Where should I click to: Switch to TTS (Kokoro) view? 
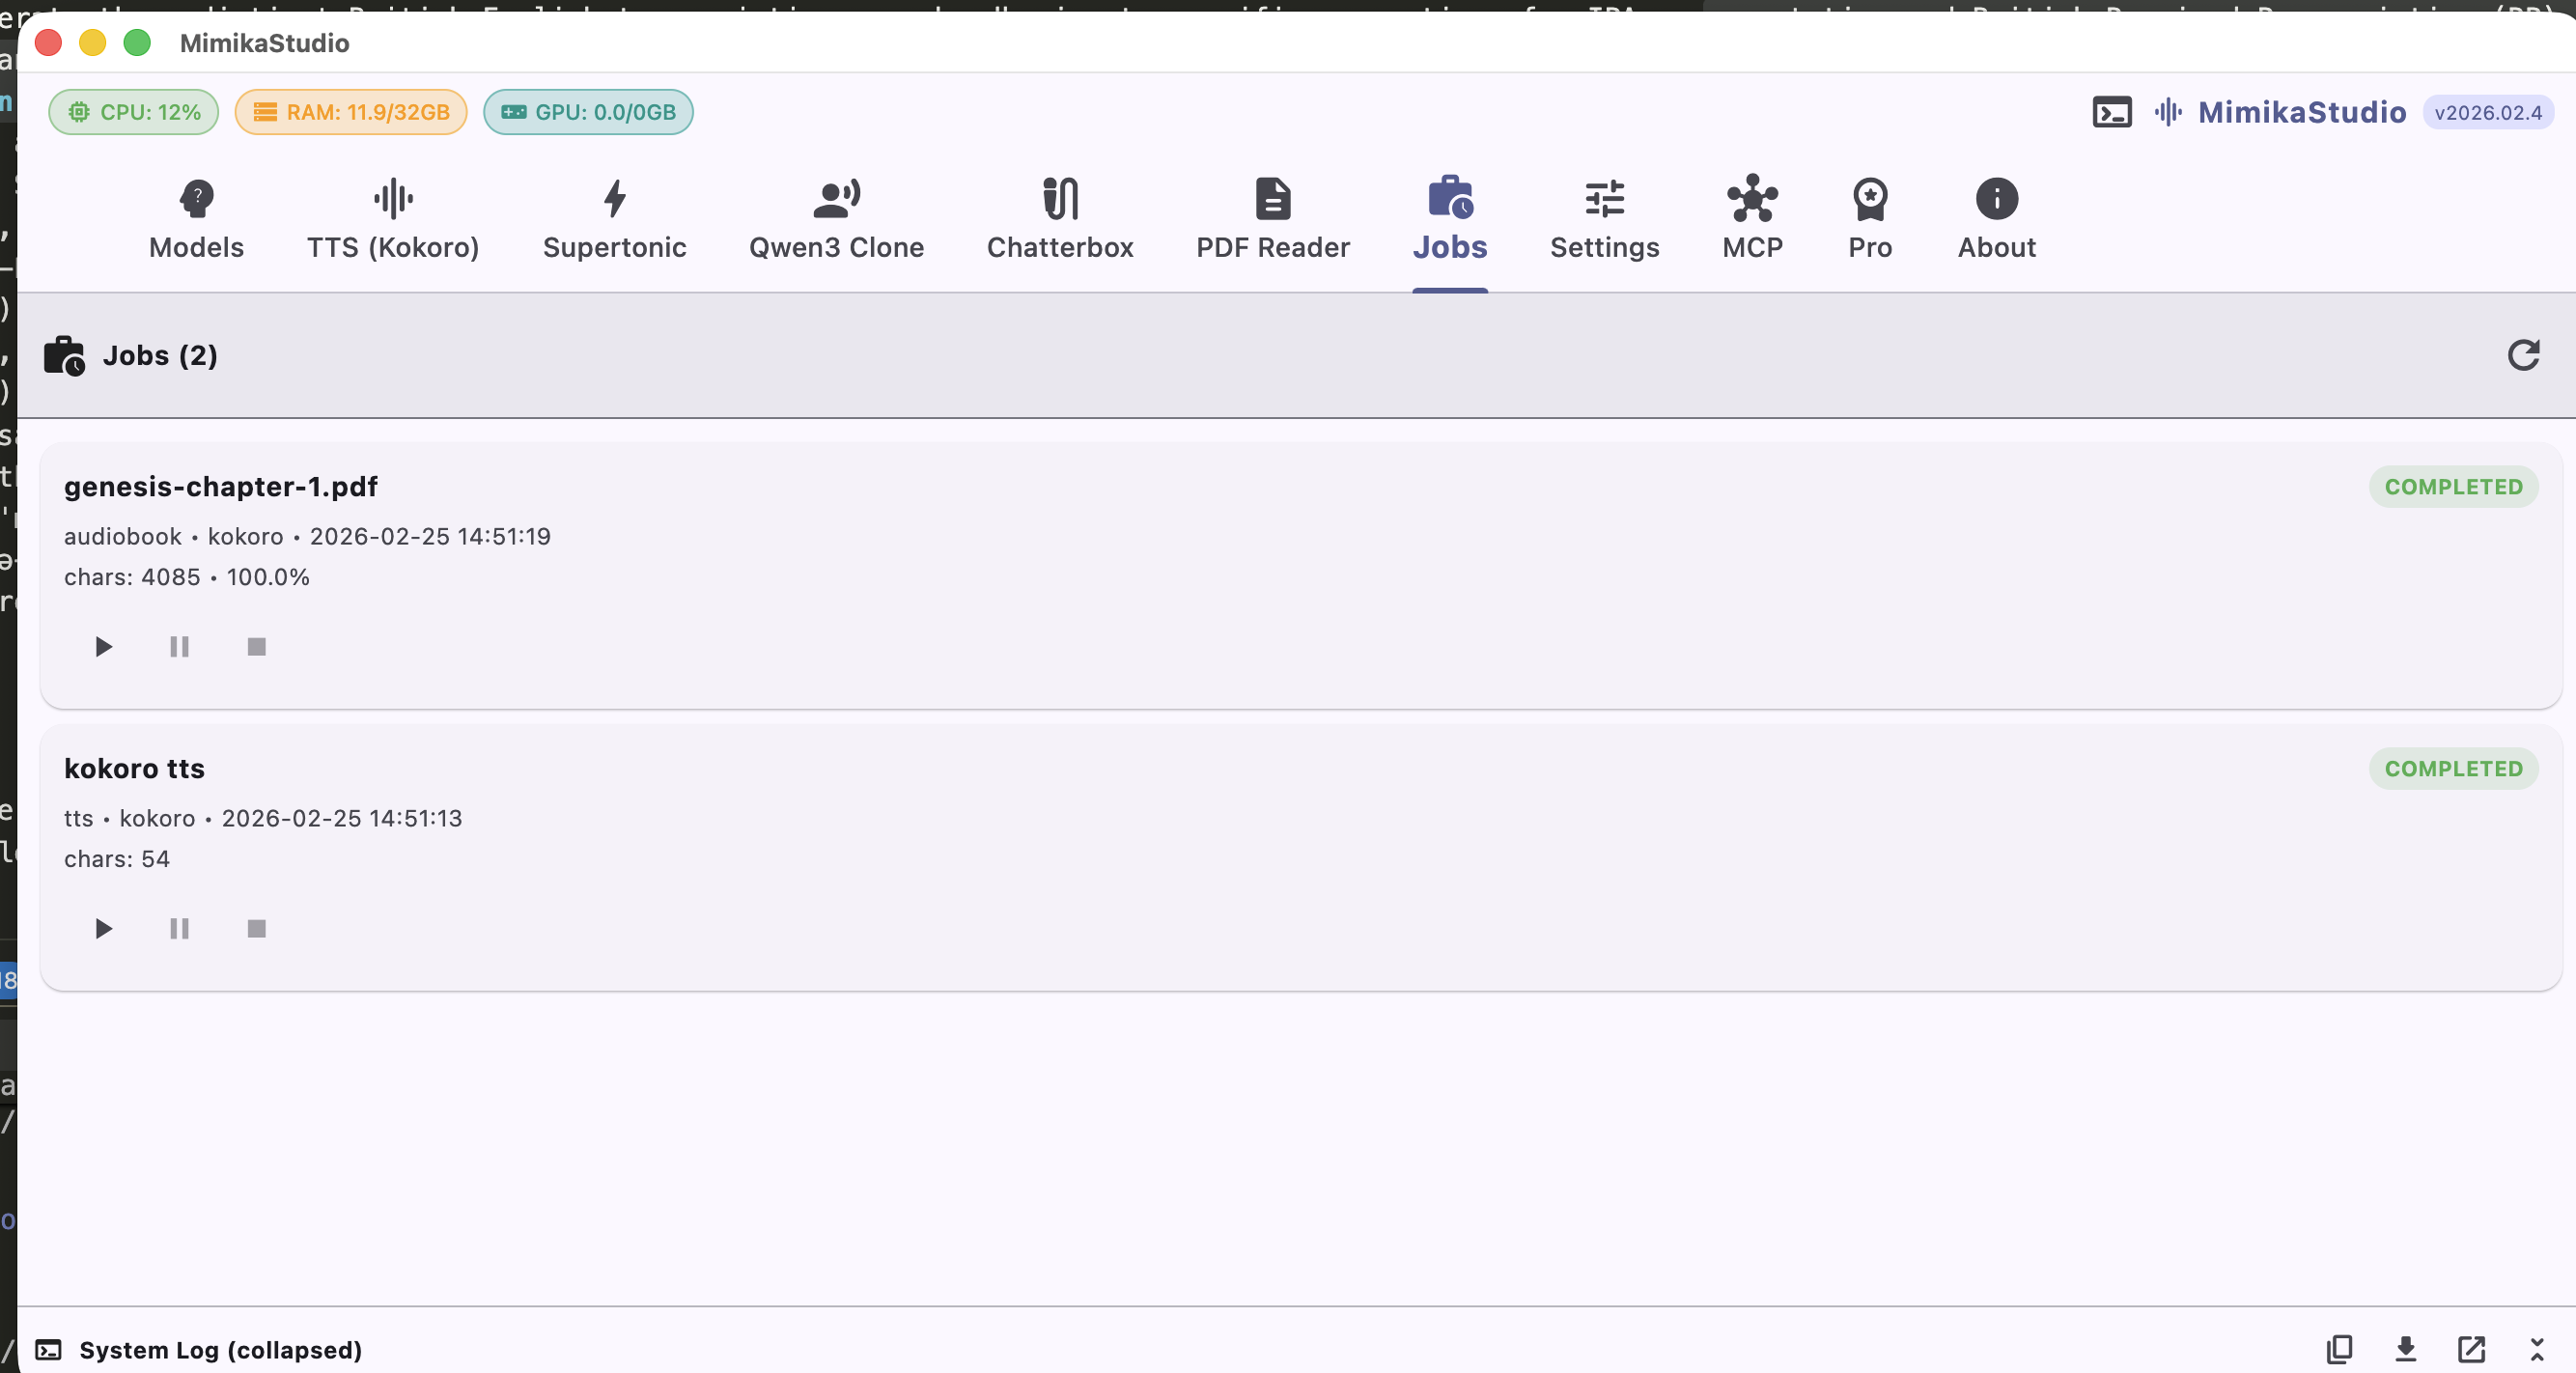coord(392,218)
